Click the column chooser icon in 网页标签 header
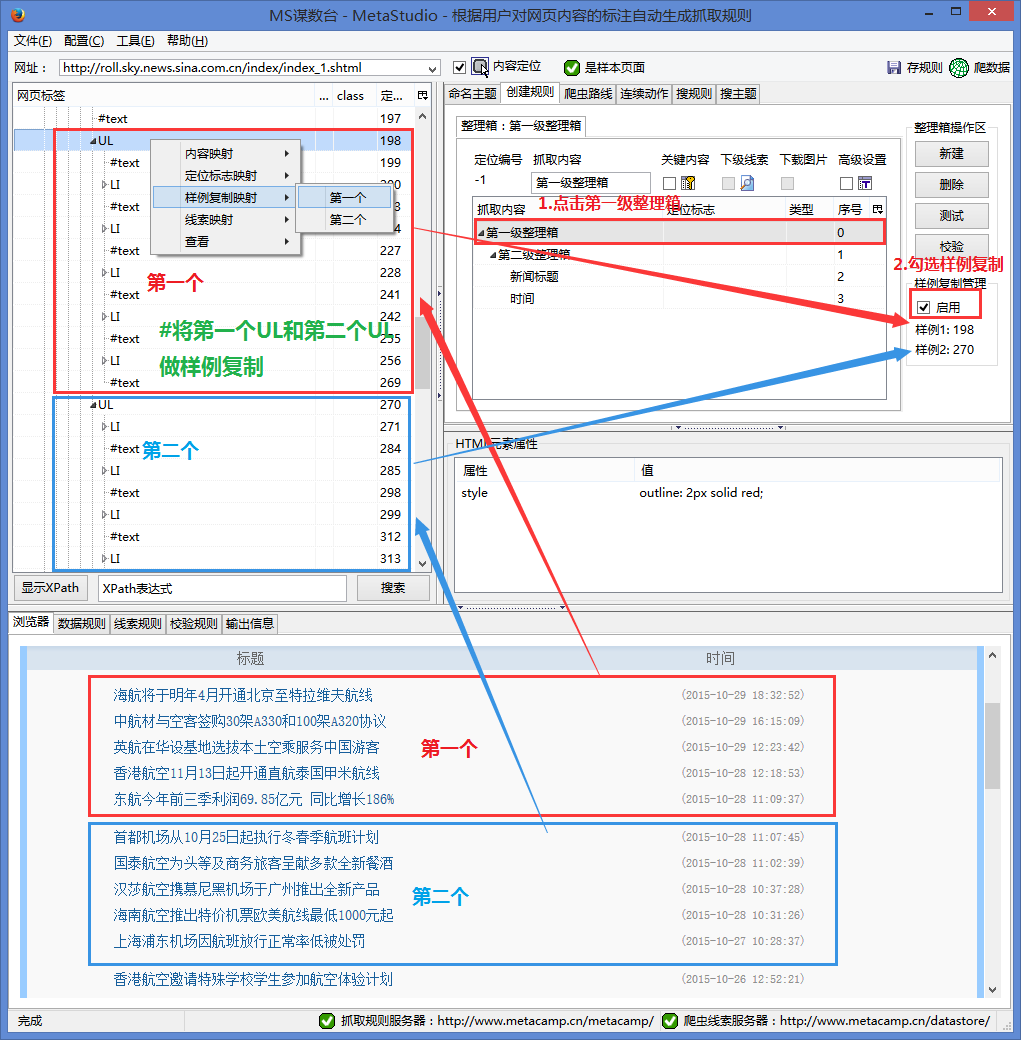This screenshot has height=1040, width=1021. [423, 96]
